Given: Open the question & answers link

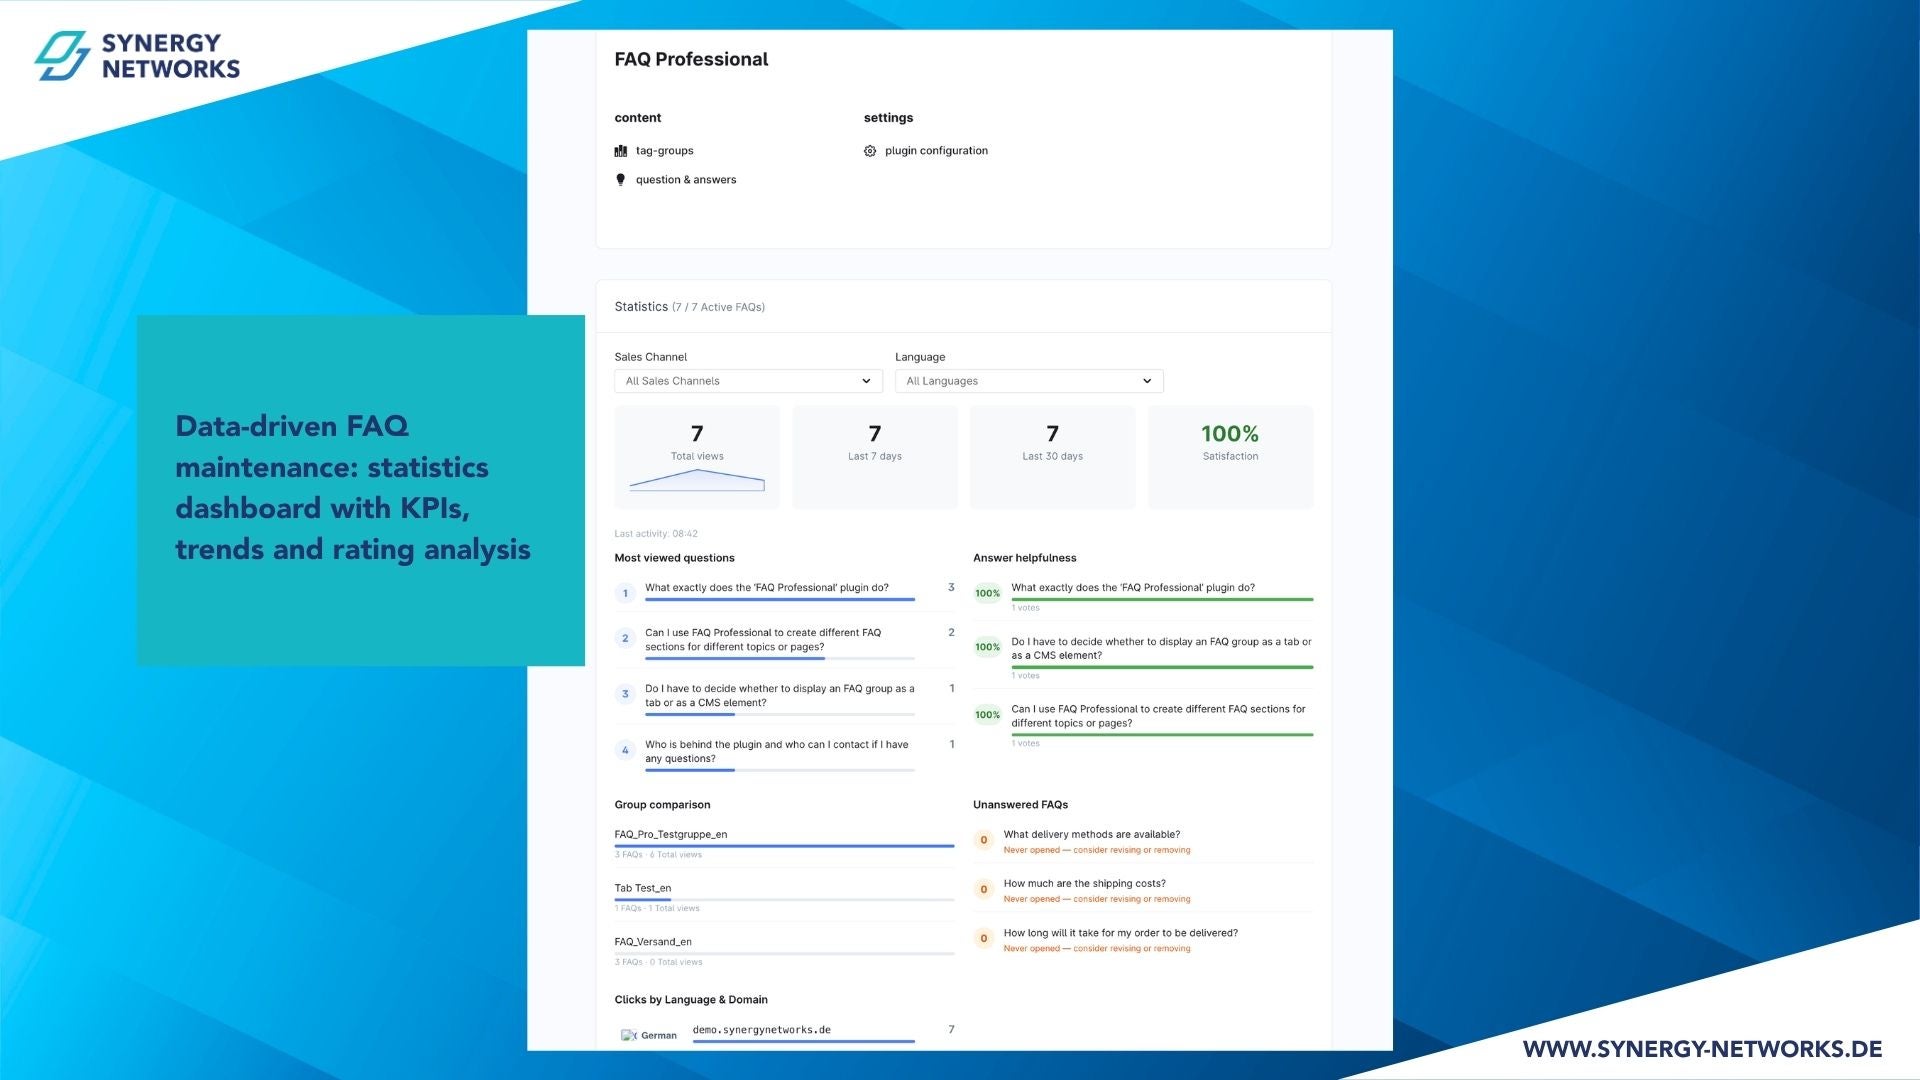Looking at the screenshot, I should point(686,180).
